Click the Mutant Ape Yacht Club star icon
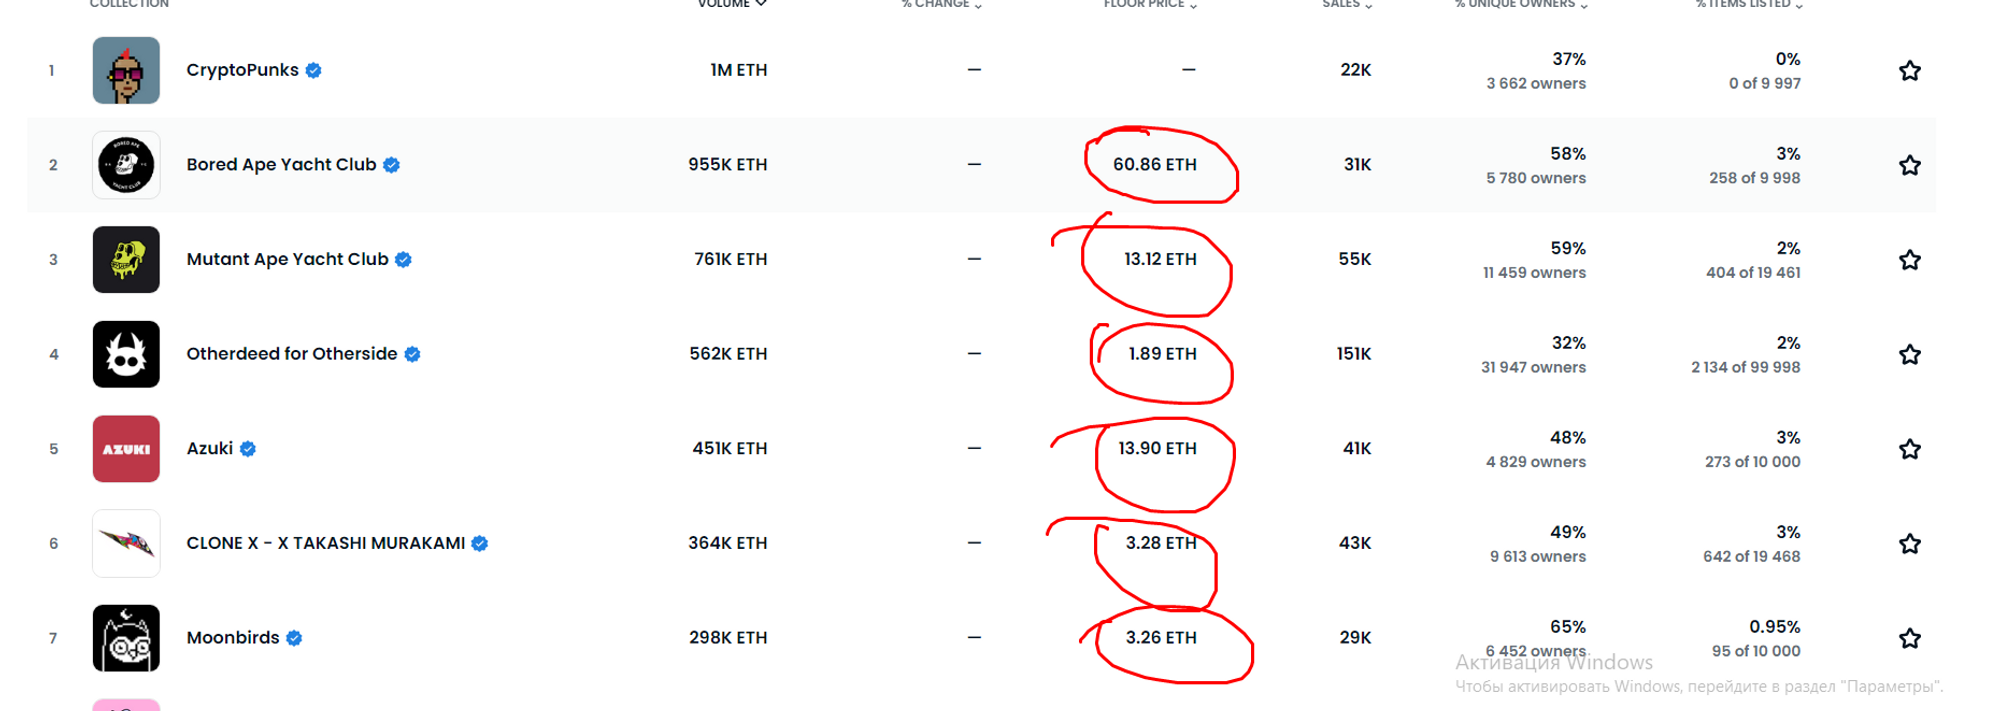The height and width of the screenshot is (711, 2000). 1909,260
